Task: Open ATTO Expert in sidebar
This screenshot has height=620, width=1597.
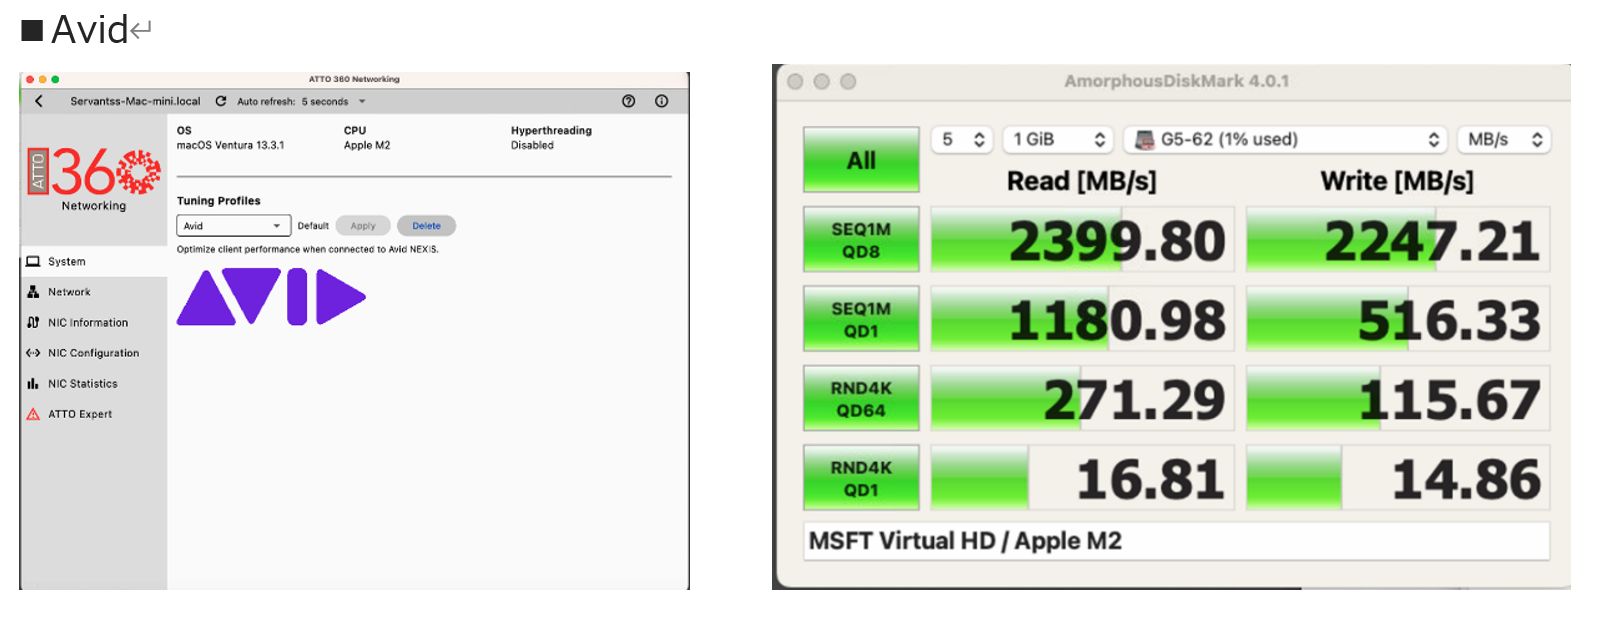Action: (x=93, y=414)
